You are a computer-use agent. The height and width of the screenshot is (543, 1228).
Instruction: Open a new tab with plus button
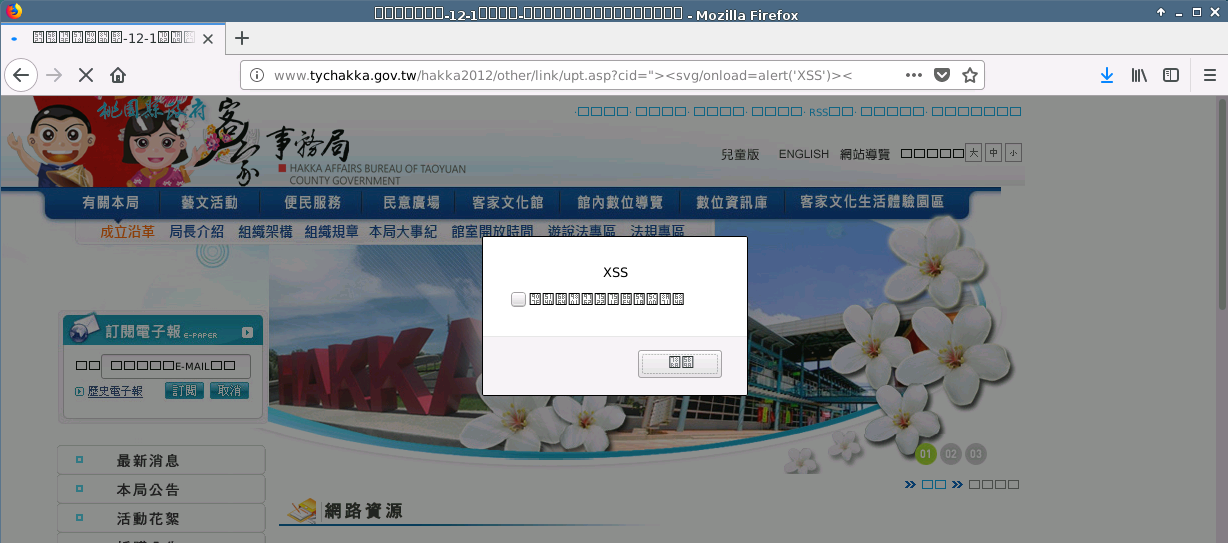click(241, 38)
